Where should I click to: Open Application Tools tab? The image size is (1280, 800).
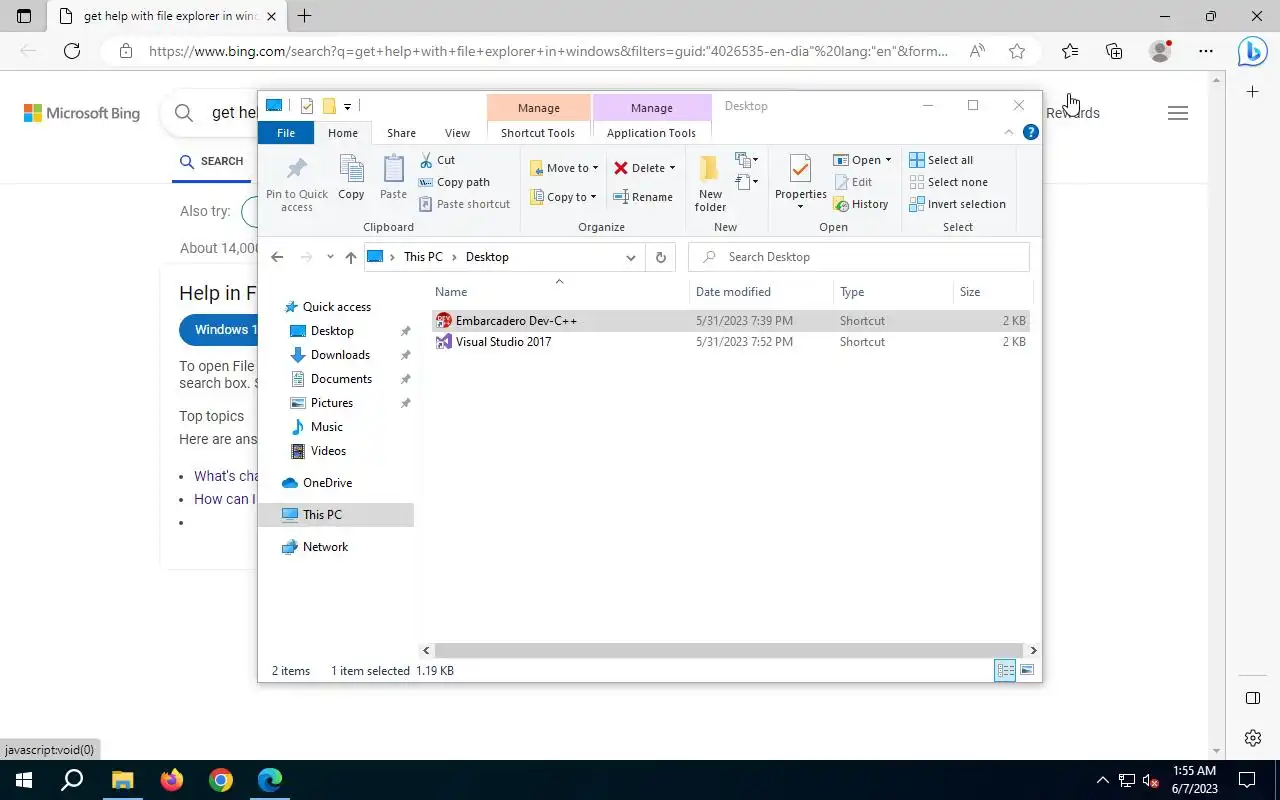pyautogui.click(x=651, y=133)
